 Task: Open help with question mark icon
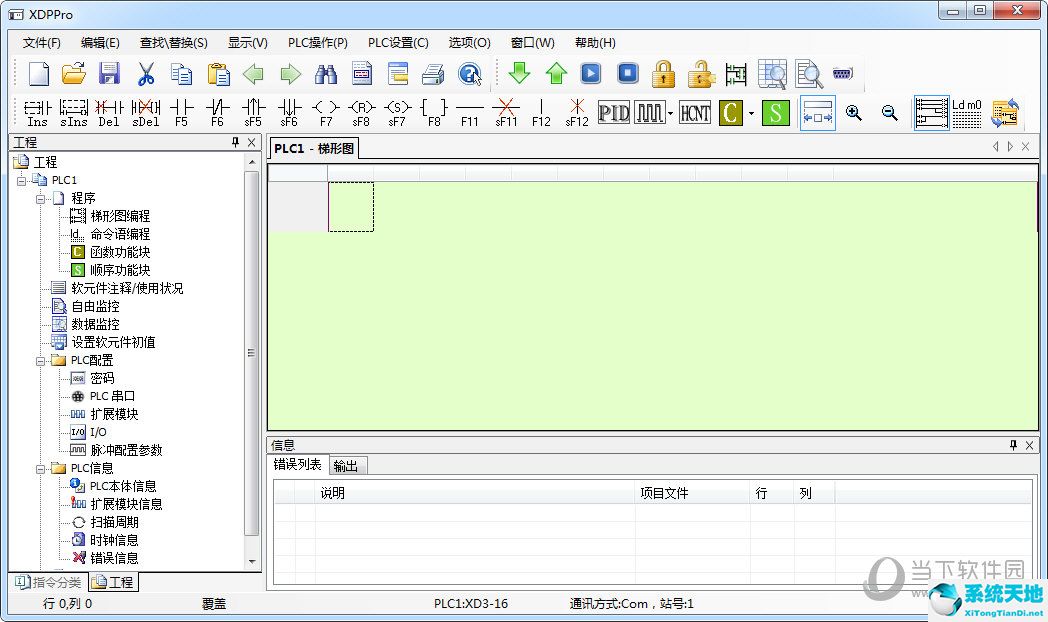coord(470,73)
